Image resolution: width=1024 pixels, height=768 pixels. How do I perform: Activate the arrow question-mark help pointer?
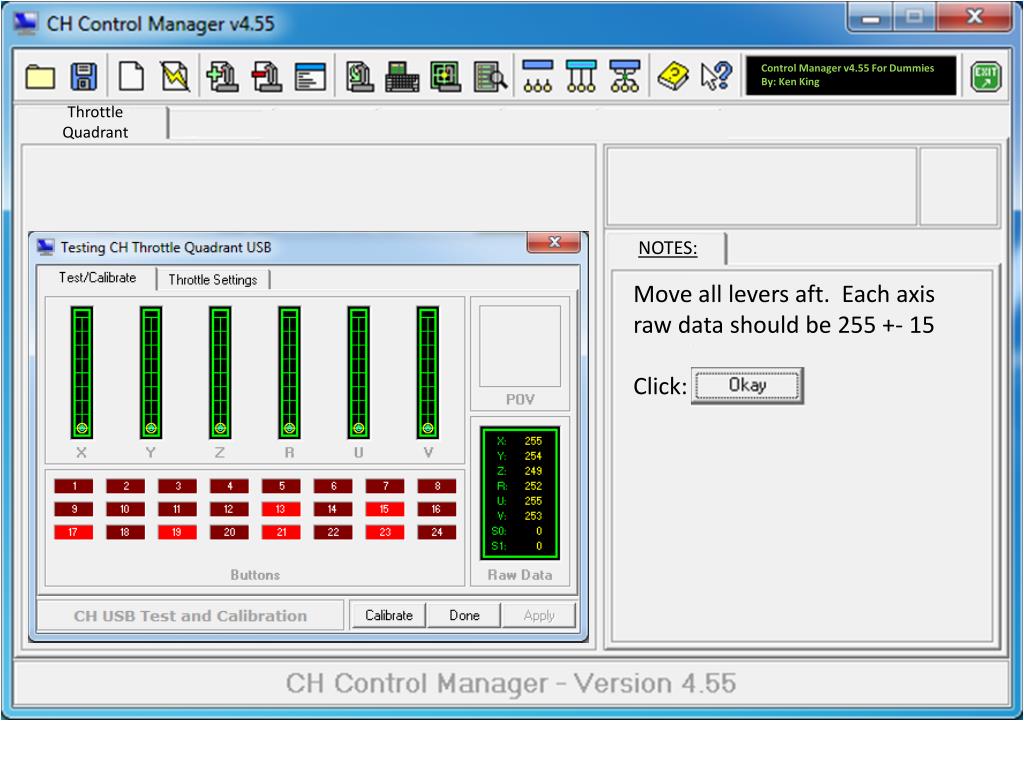[716, 76]
